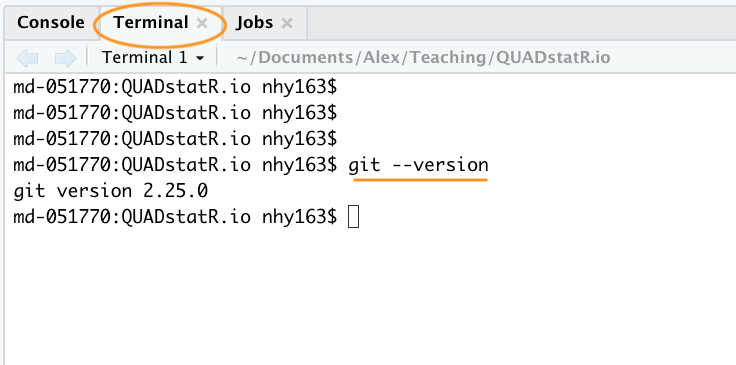Viewport: 736px width, 365px height.
Task: Click the first md-051770 prompt line
Action: click(x=175, y=87)
